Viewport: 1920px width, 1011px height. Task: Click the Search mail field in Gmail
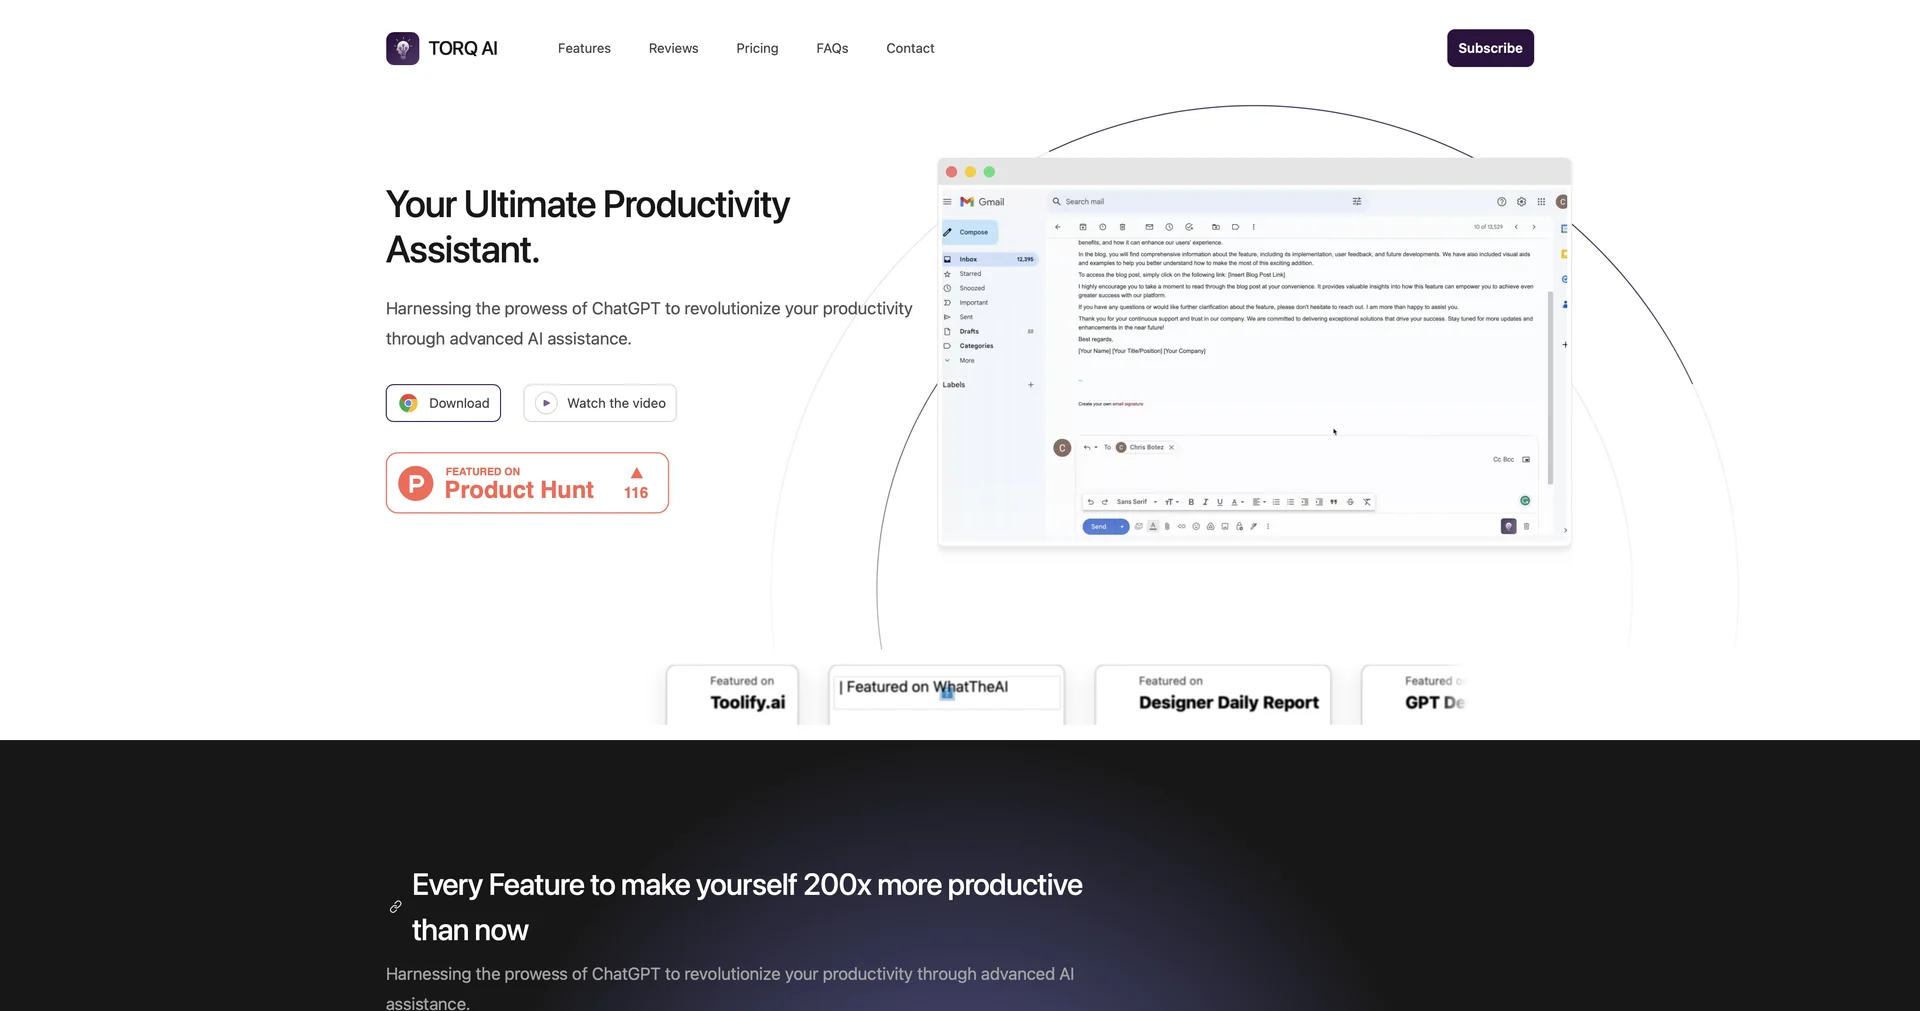click(1205, 202)
